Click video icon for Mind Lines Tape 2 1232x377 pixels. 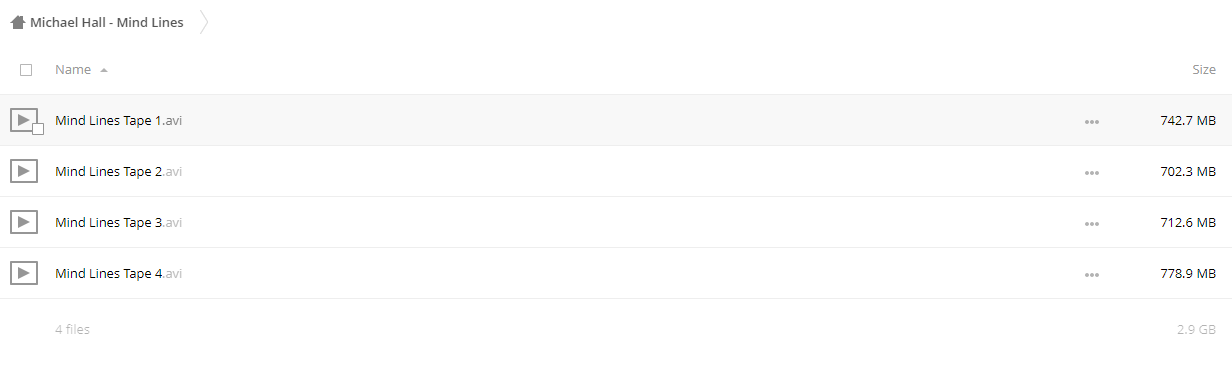point(23,171)
